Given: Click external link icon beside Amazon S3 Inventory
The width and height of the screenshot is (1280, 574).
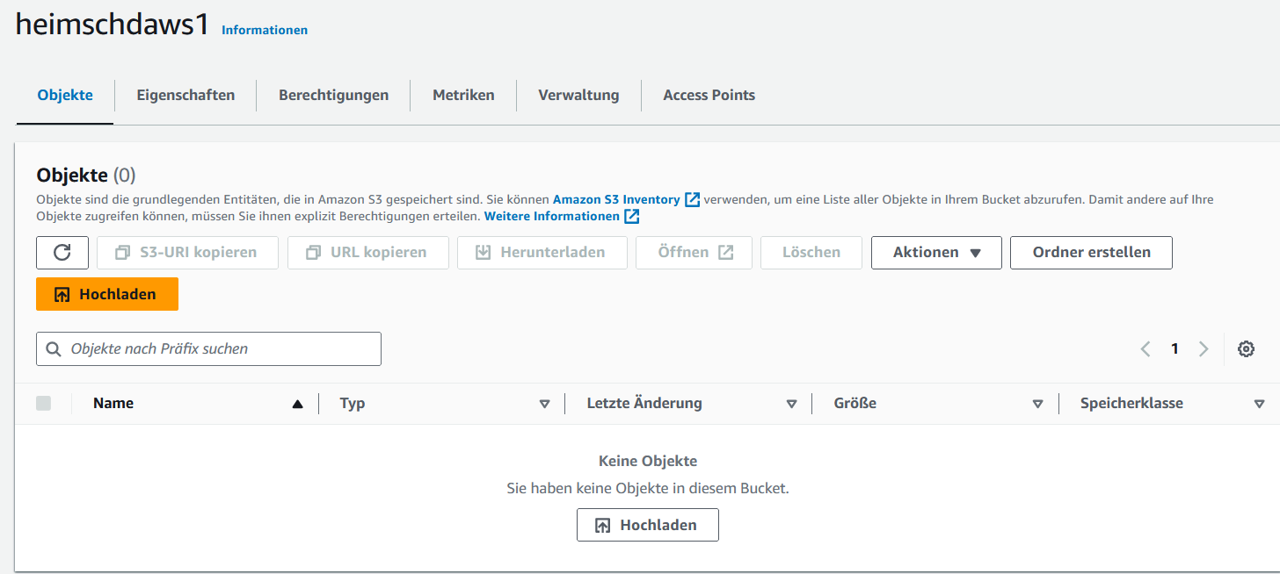Looking at the screenshot, I should click(692, 200).
